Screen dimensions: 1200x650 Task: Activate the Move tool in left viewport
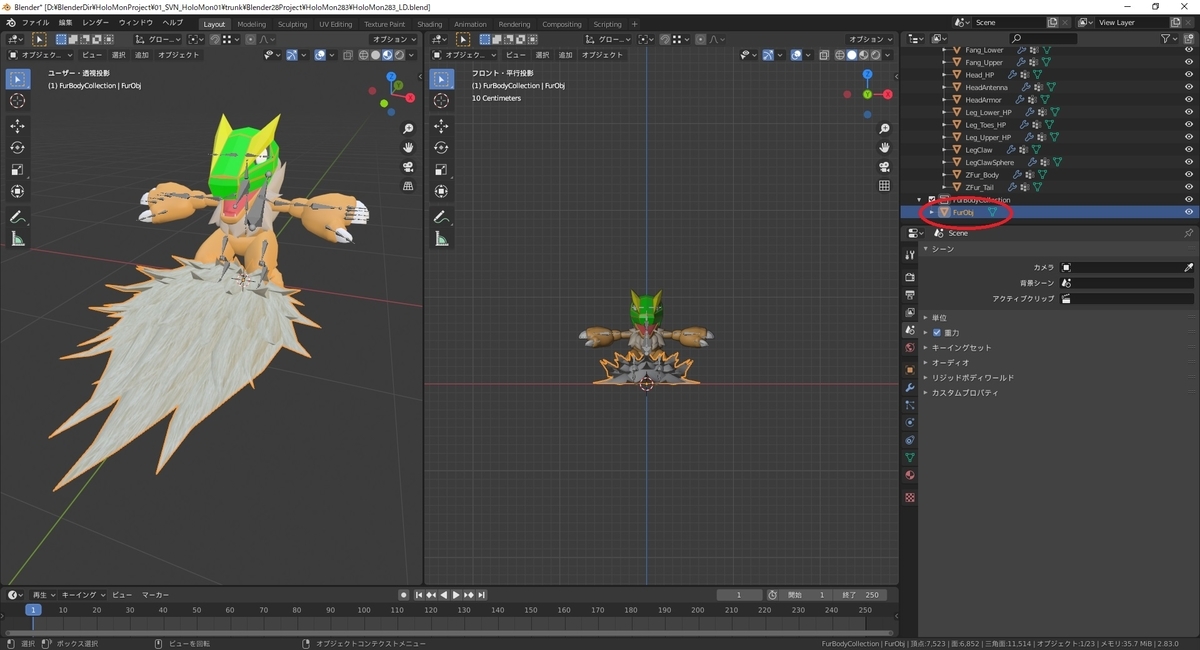point(18,125)
